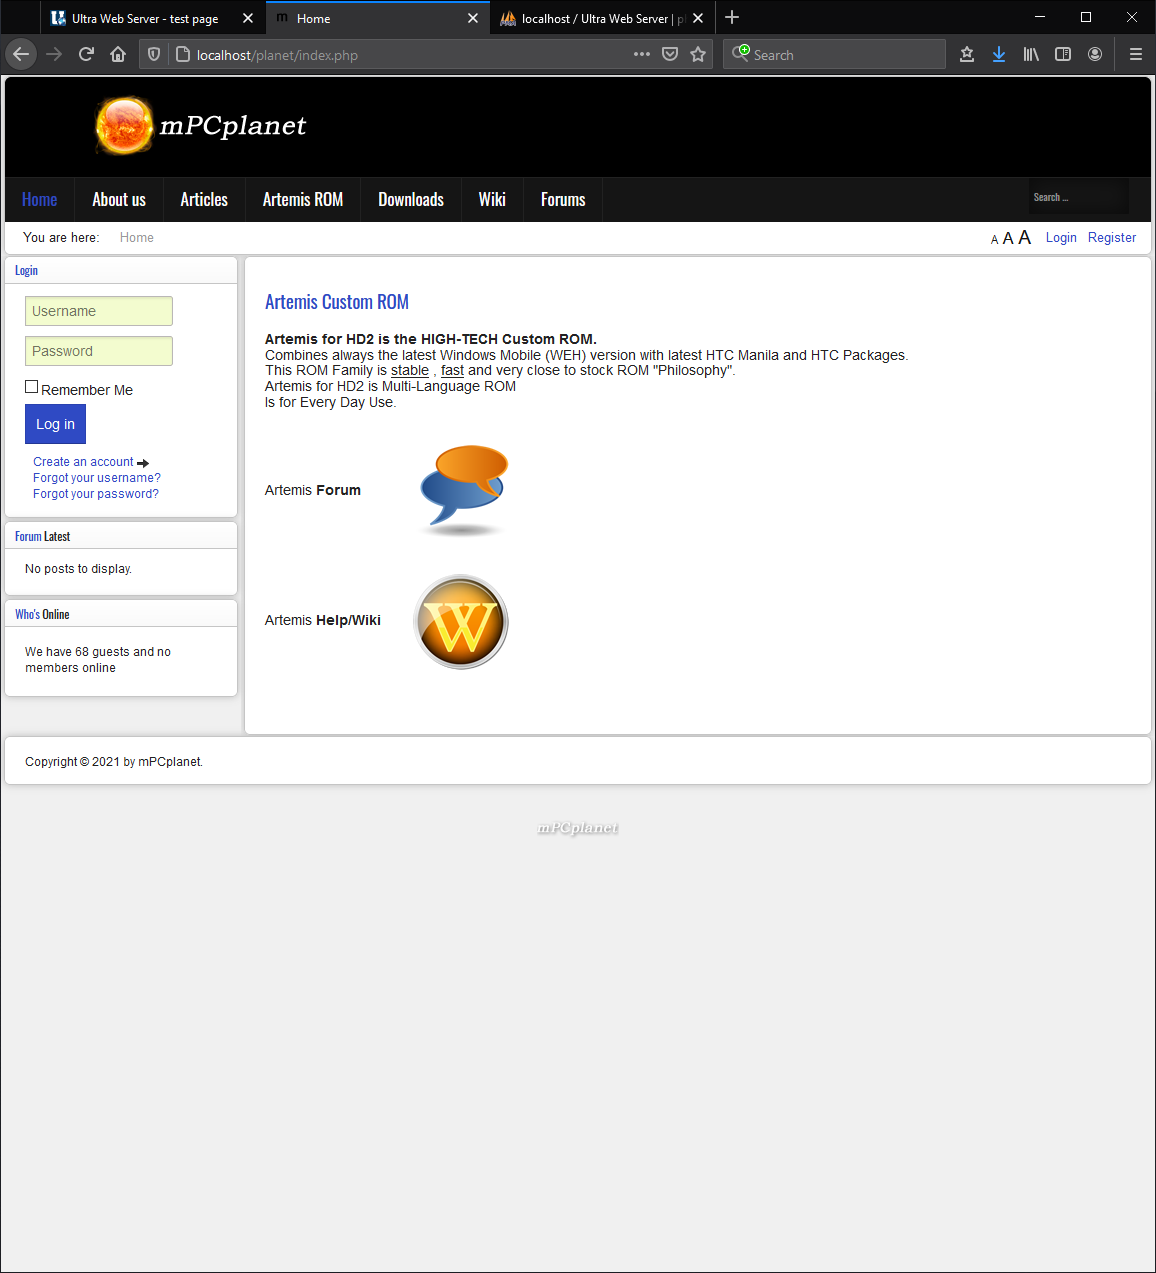Open the Downloads menu item
Image resolution: width=1156 pixels, height=1273 pixels.
[x=411, y=199]
